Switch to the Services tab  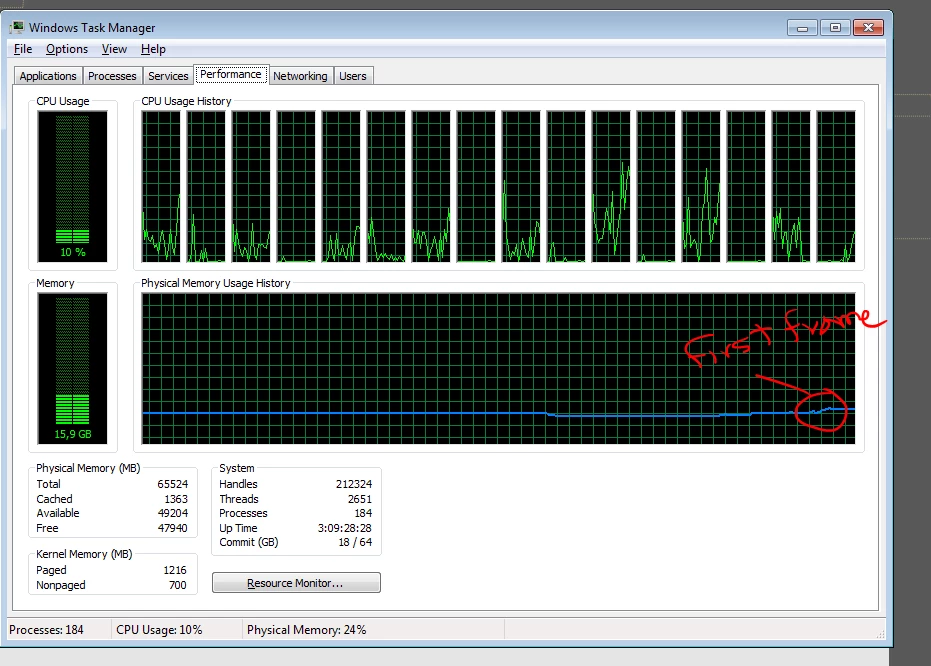pyautogui.click(x=168, y=76)
